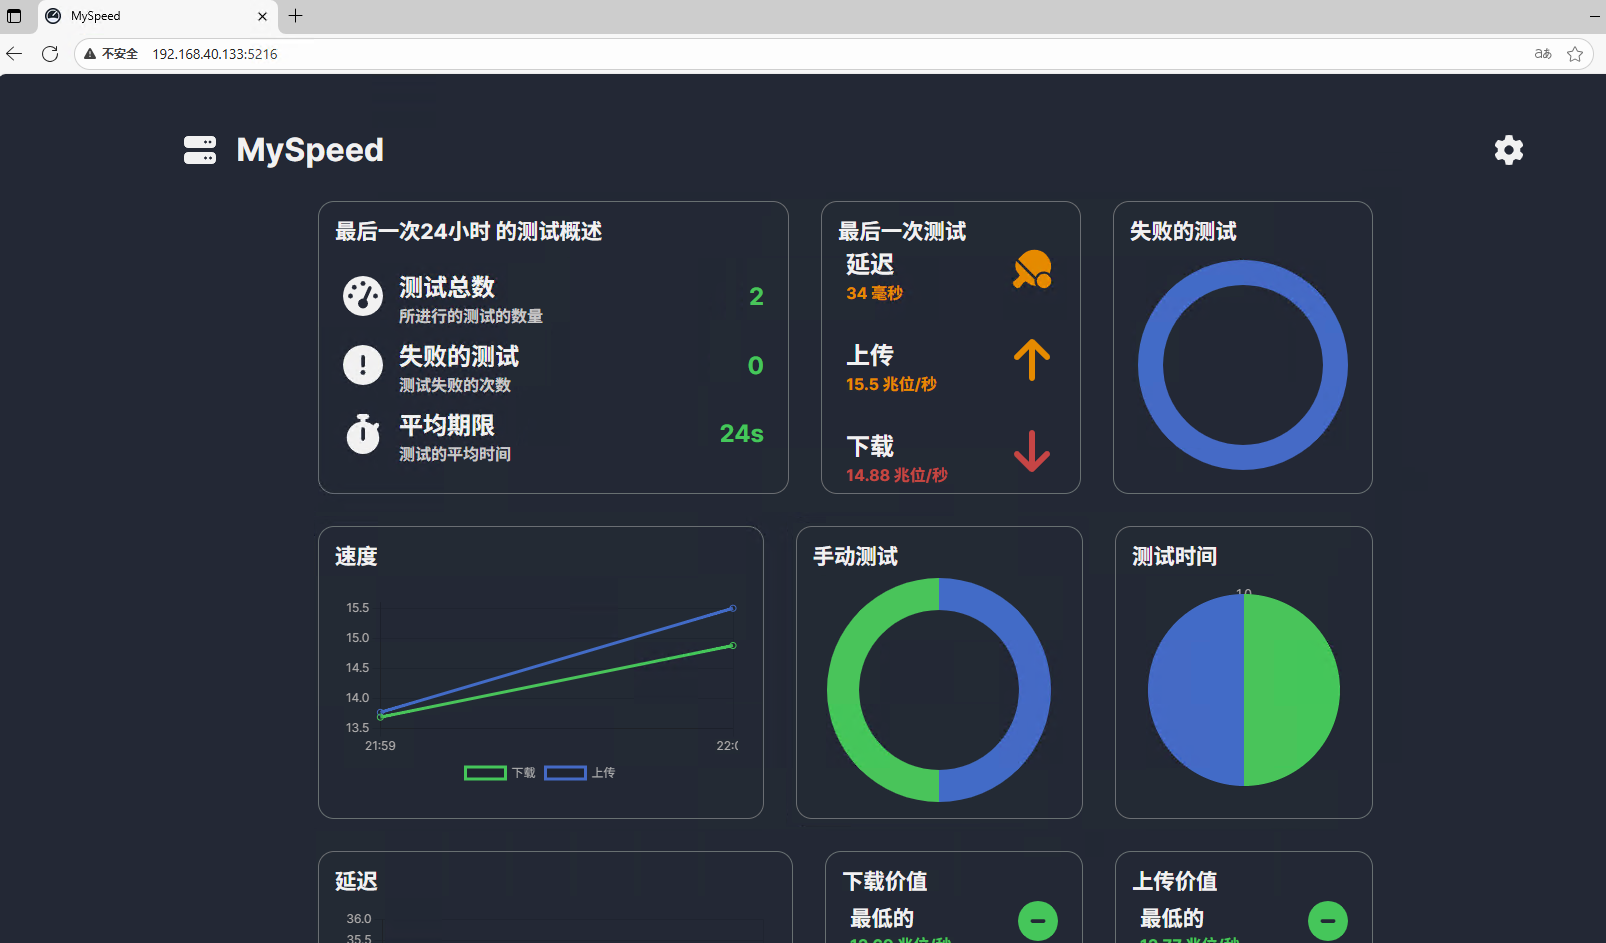Click the 测试时间 card heading
This screenshot has width=1606, height=943.
tap(1174, 556)
